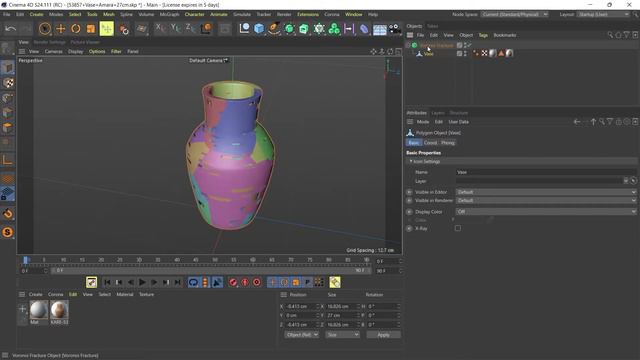
Task: Toggle the Y axis lock
Action: pos(176,29)
